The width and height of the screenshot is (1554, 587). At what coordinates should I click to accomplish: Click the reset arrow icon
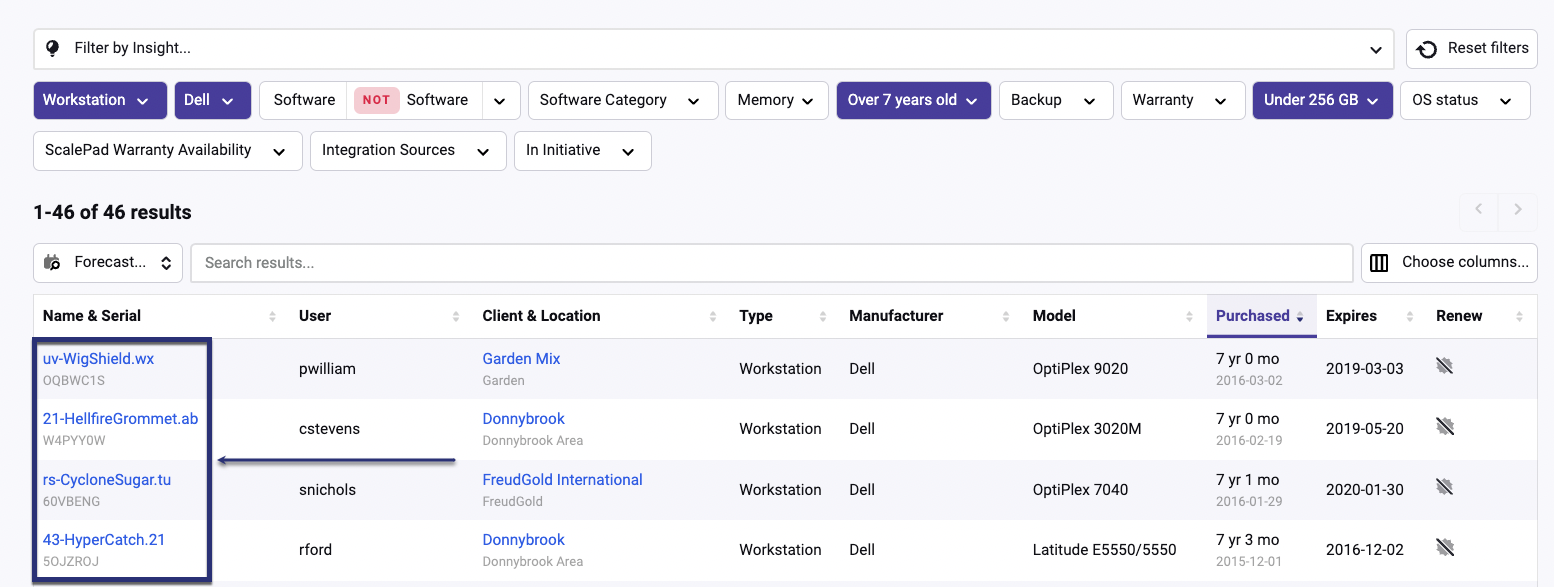click(x=1428, y=48)
